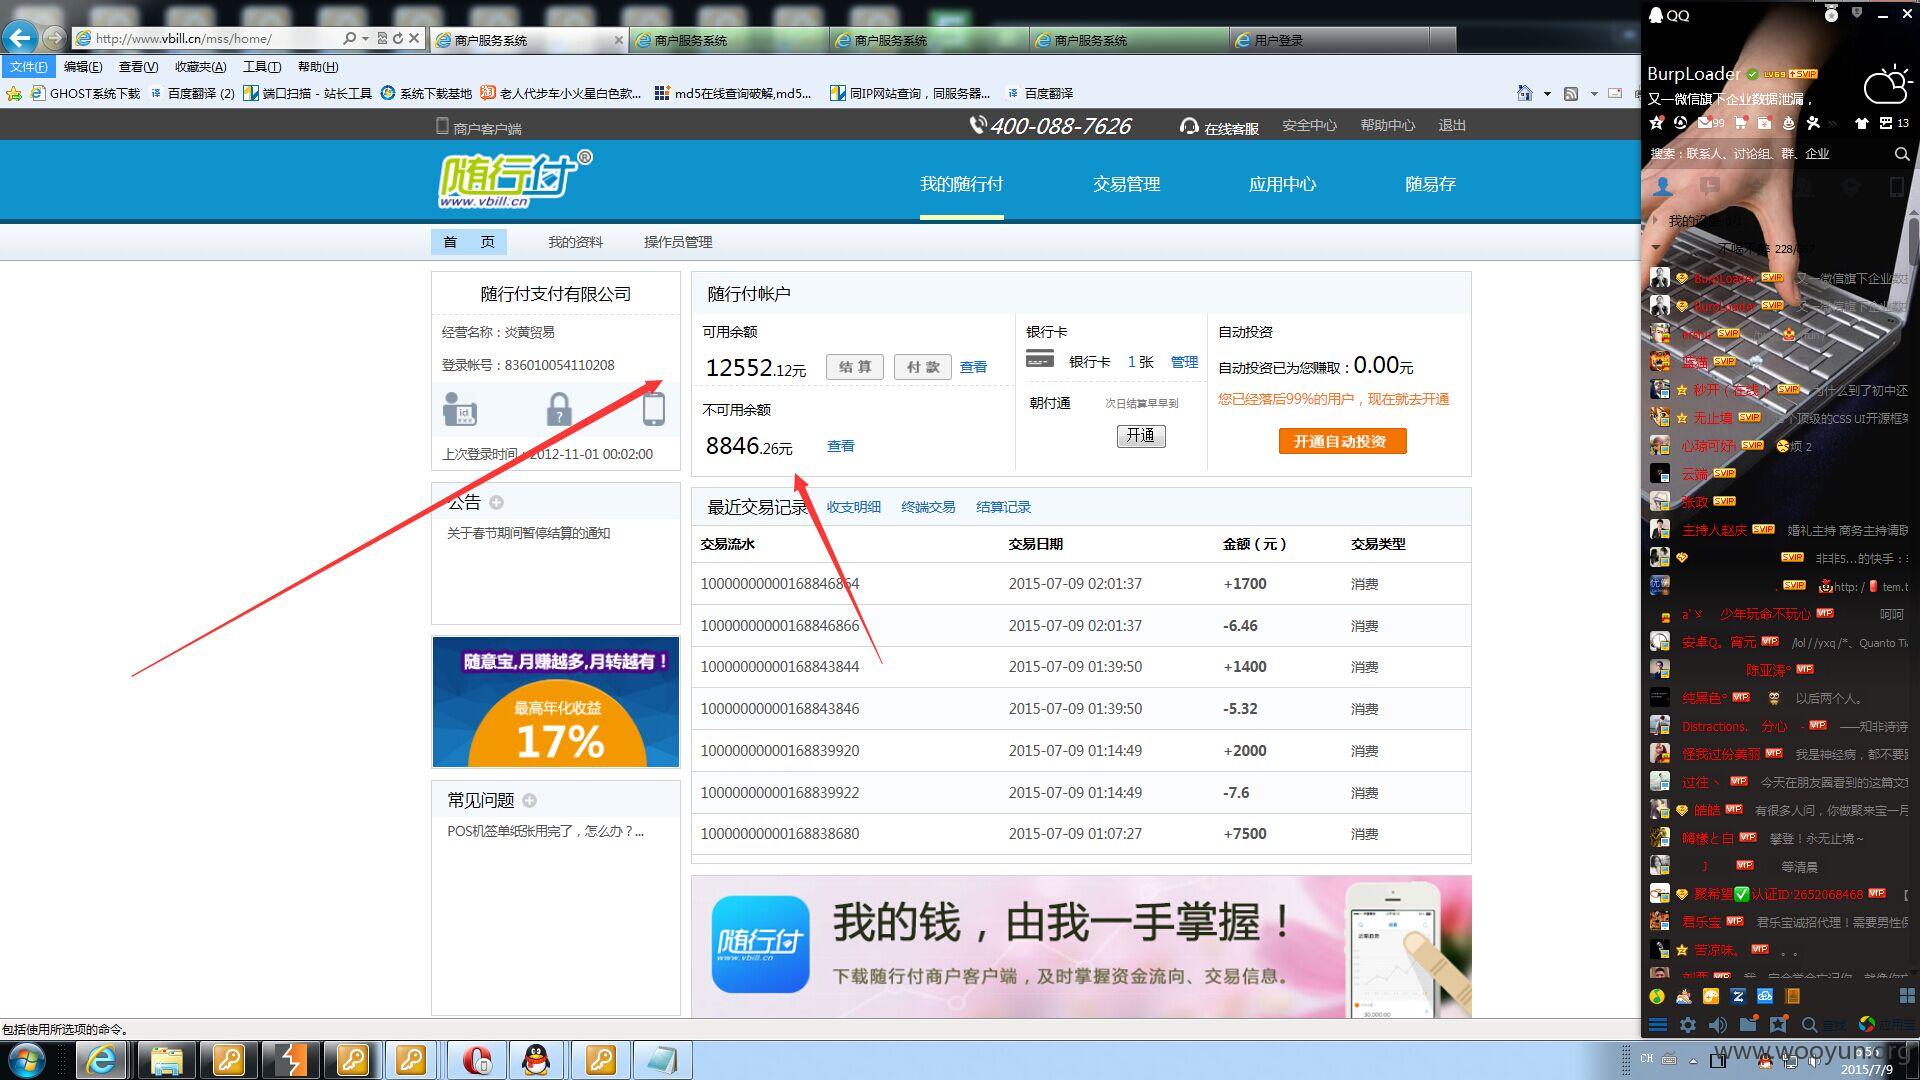Viewport: 1920px width, 1080px height.
Task: Click 查看 next to available balance
Action: click(973, 367)
